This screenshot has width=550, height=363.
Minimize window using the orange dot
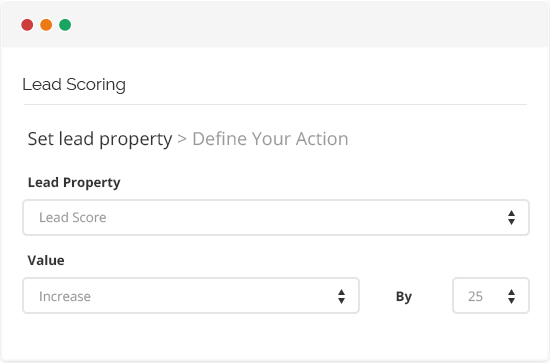46,25
